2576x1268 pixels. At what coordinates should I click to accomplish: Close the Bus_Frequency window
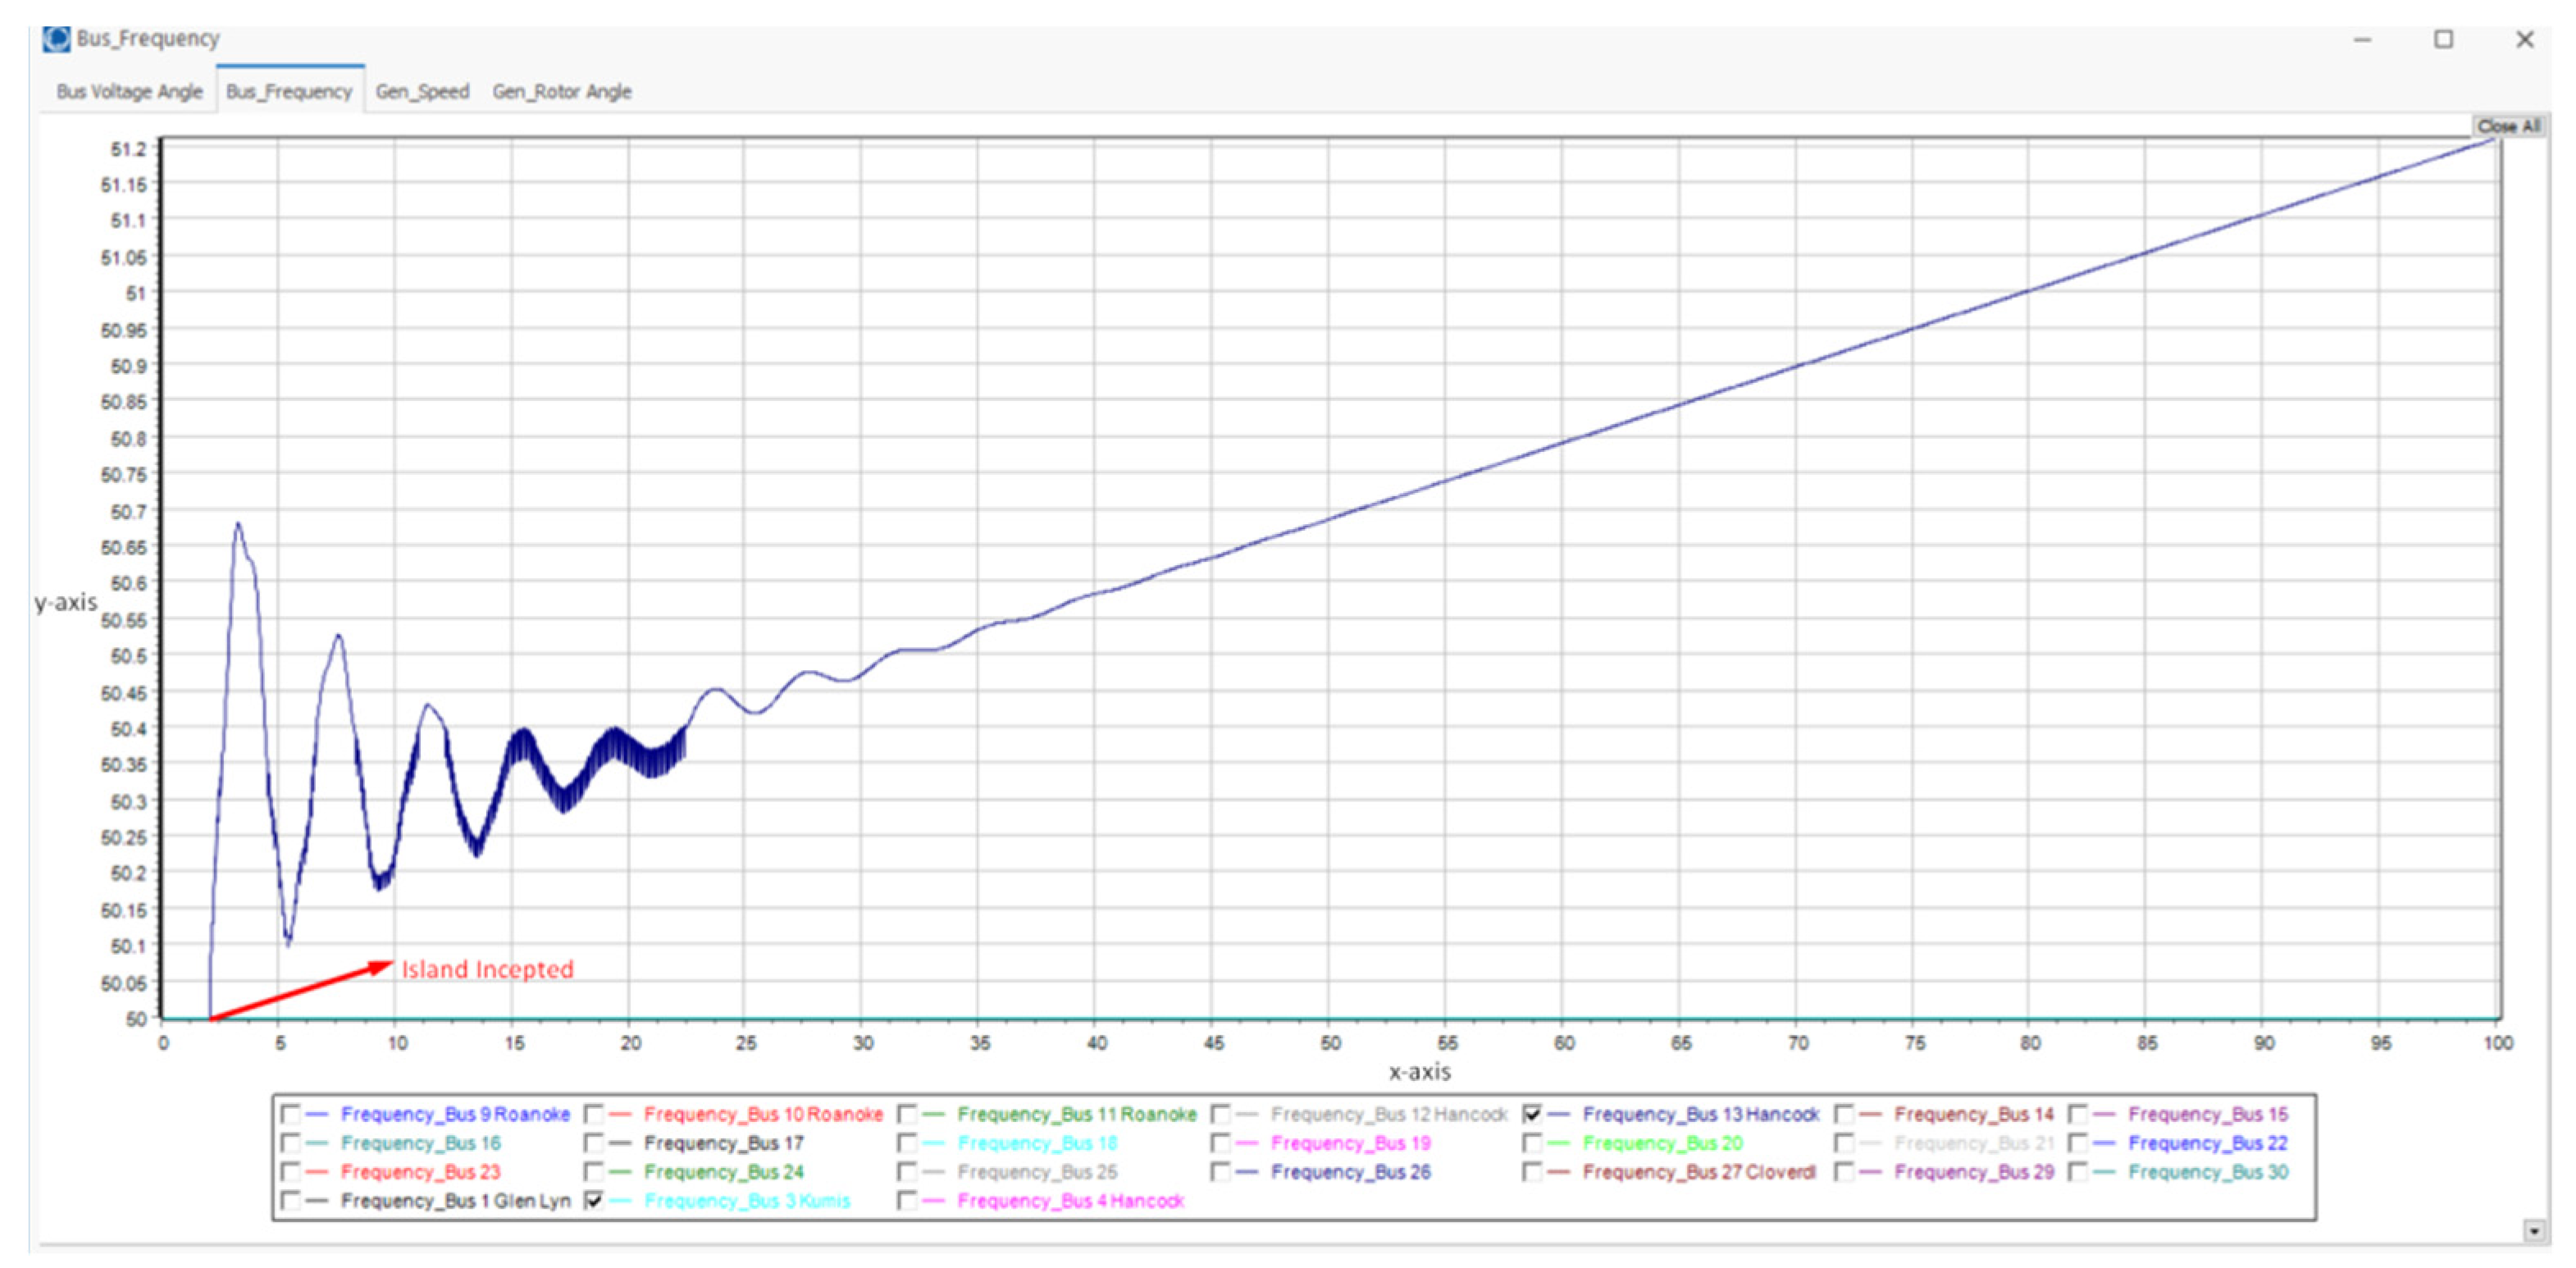click(x=2524, y=40)
